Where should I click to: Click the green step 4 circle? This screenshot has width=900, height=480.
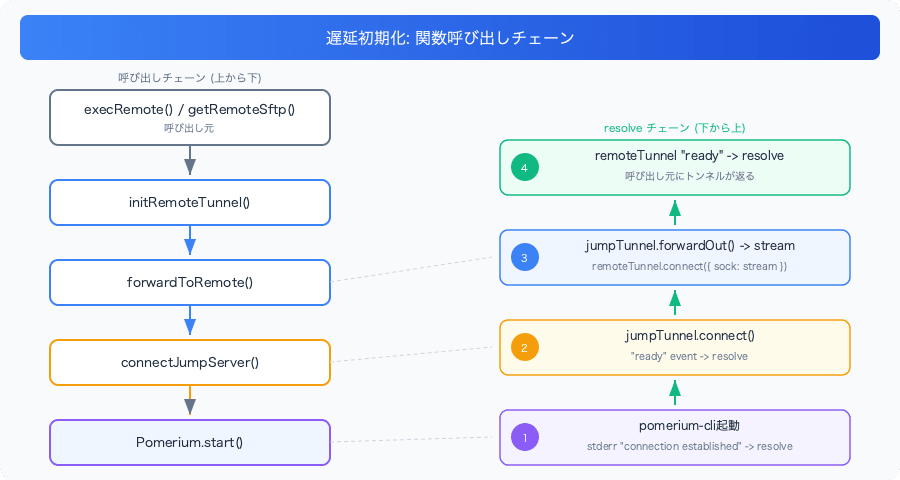[x=525, y=168]
